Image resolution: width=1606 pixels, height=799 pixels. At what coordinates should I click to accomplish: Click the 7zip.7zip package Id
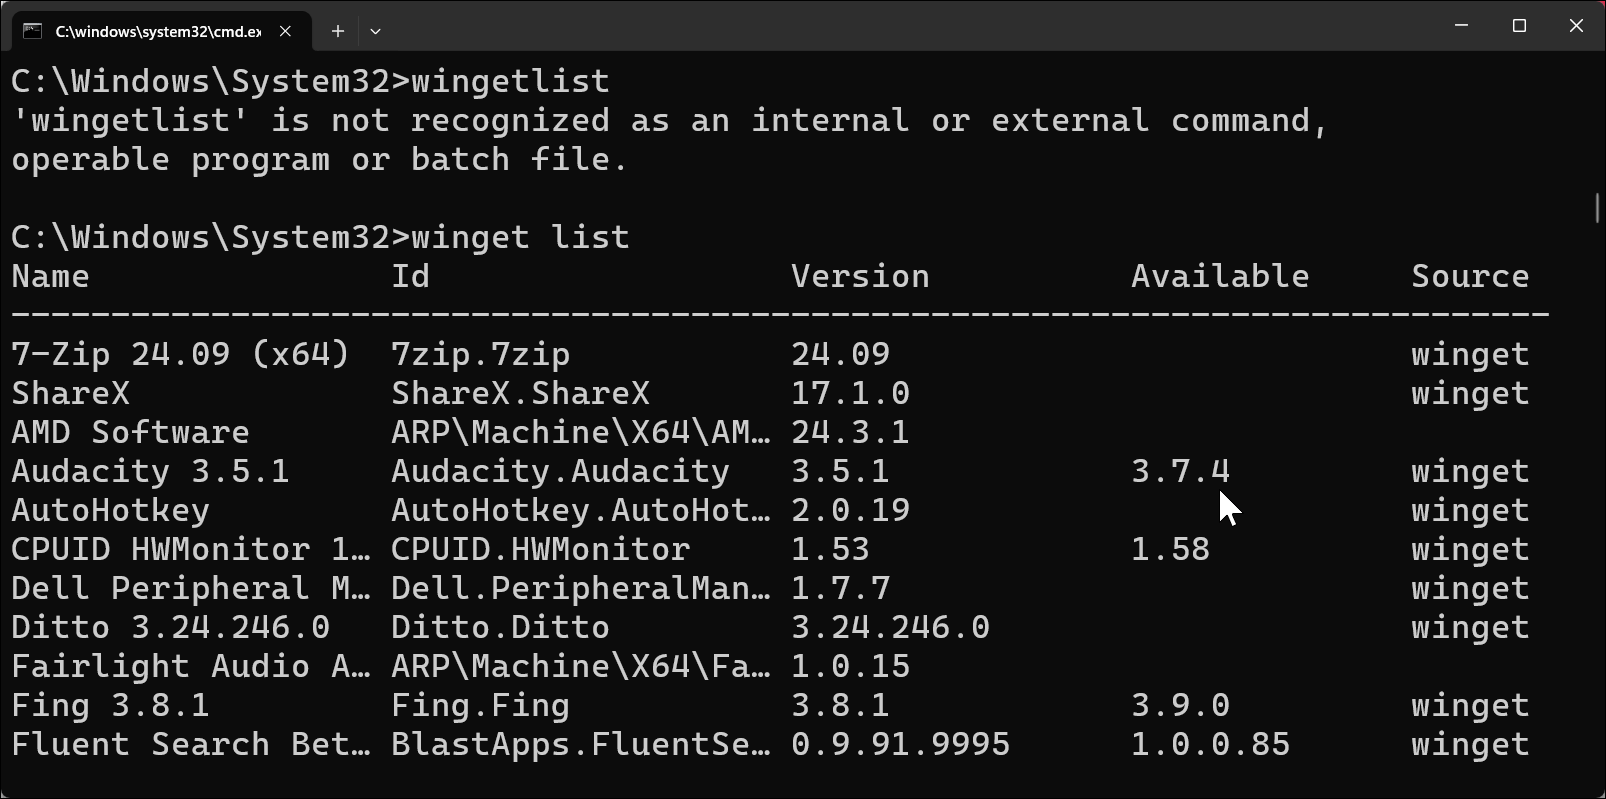point(480,354)
